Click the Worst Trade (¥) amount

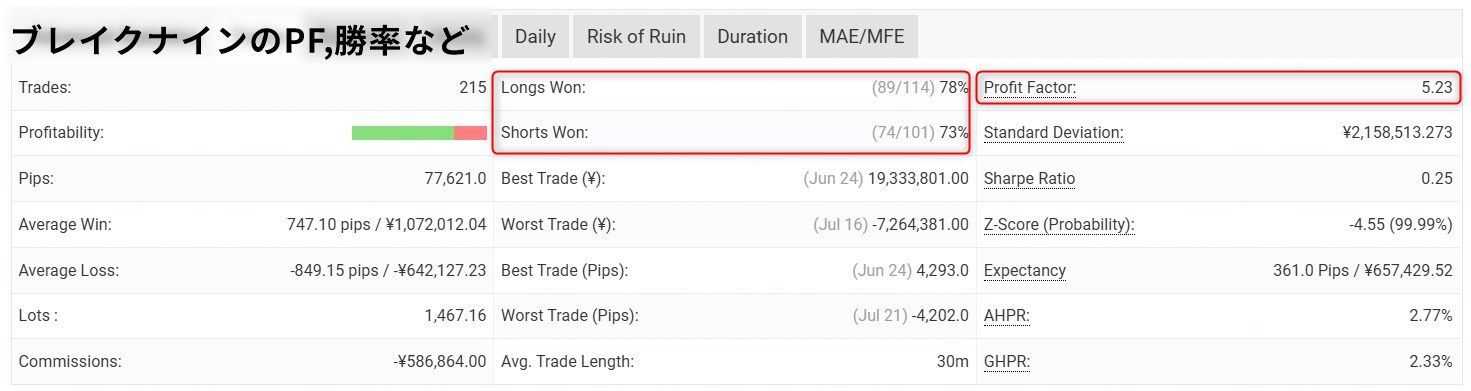(920, 225)
